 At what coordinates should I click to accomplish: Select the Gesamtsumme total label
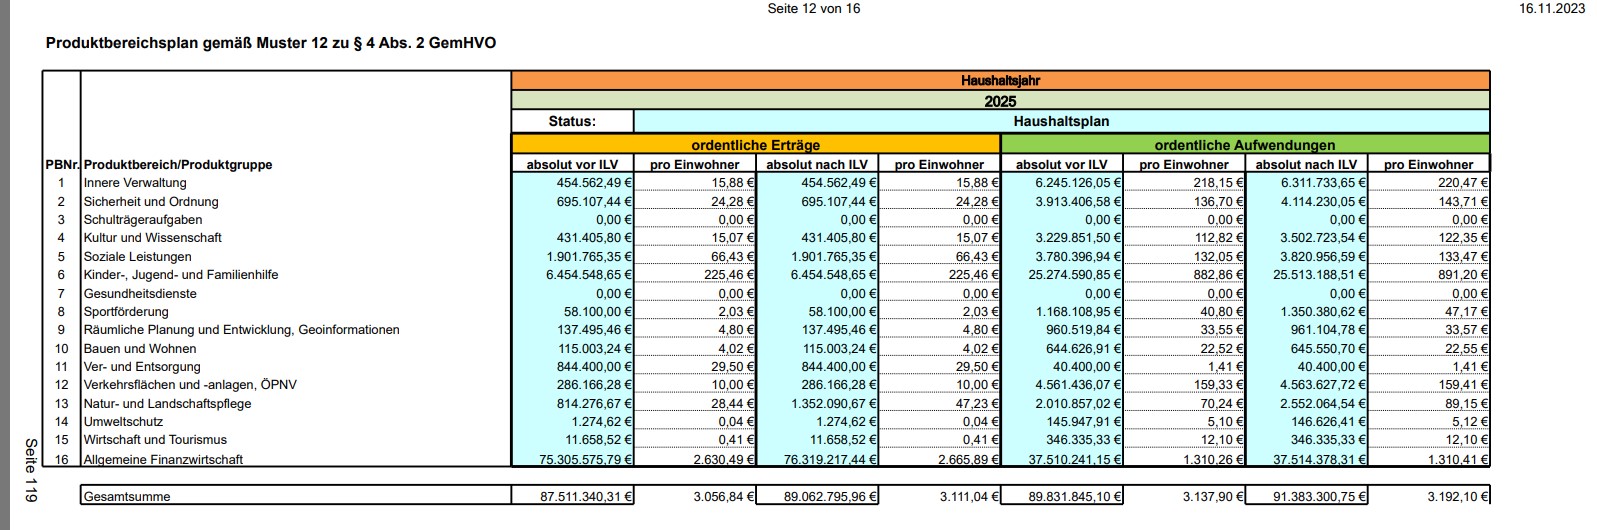coord(127,497)
